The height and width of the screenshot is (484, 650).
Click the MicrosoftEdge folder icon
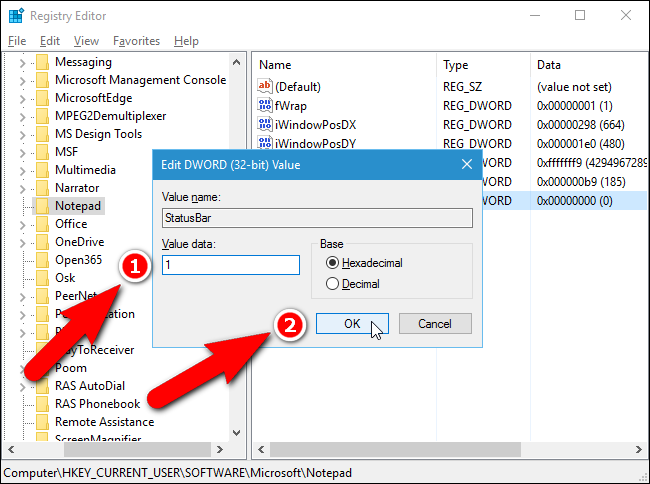point(42,98)
